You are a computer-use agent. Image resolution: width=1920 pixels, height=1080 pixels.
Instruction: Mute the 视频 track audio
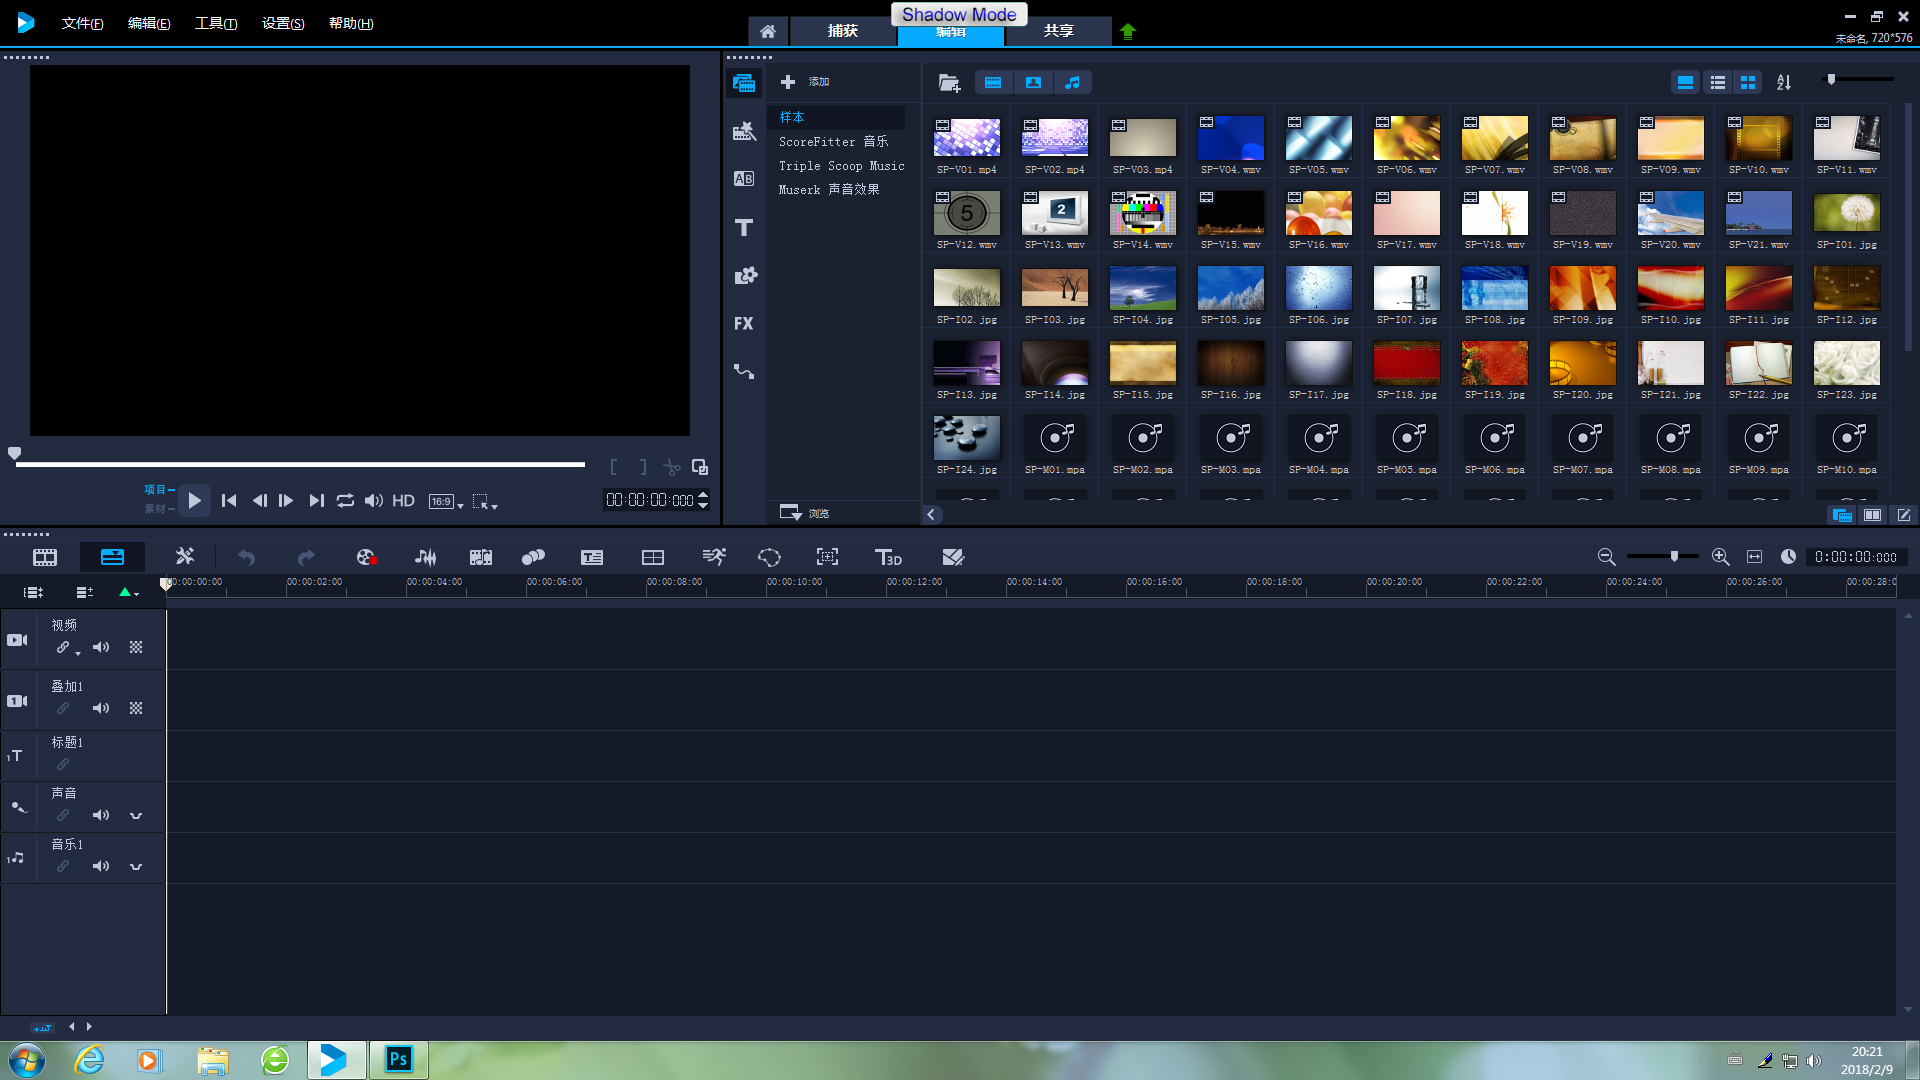(101, 647)
